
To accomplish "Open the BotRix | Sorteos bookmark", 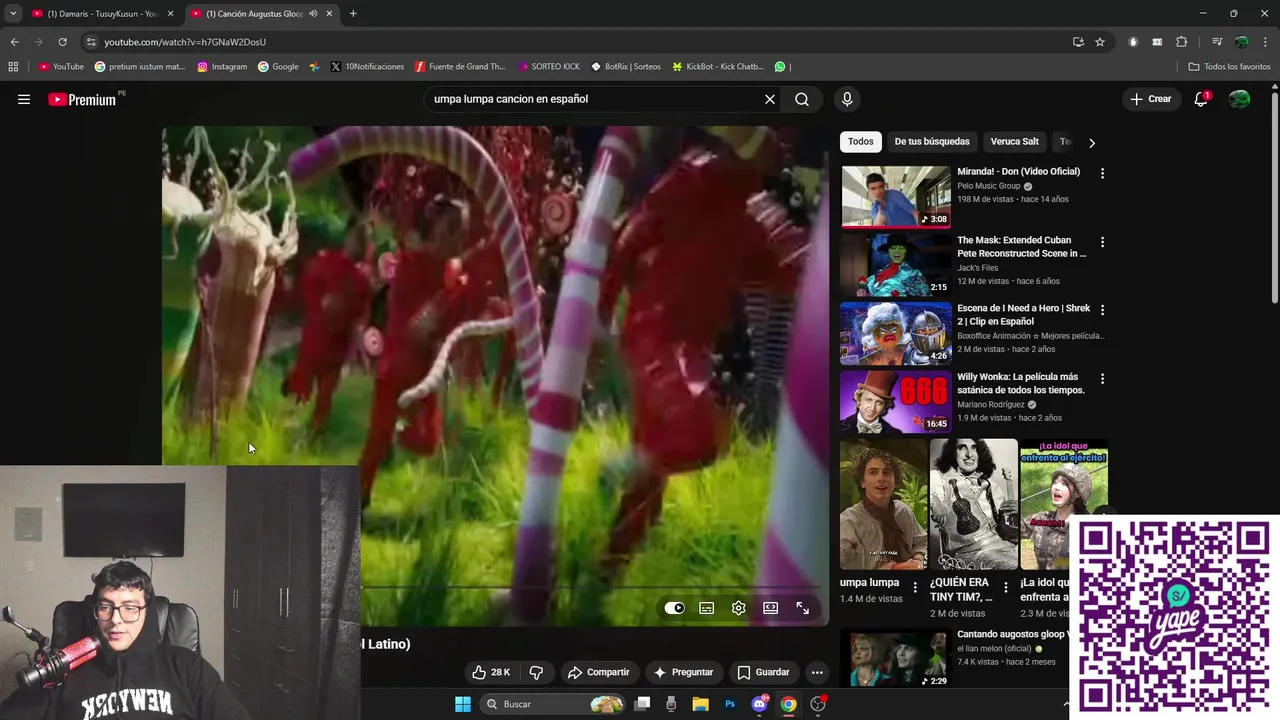I will pos(626,67).
